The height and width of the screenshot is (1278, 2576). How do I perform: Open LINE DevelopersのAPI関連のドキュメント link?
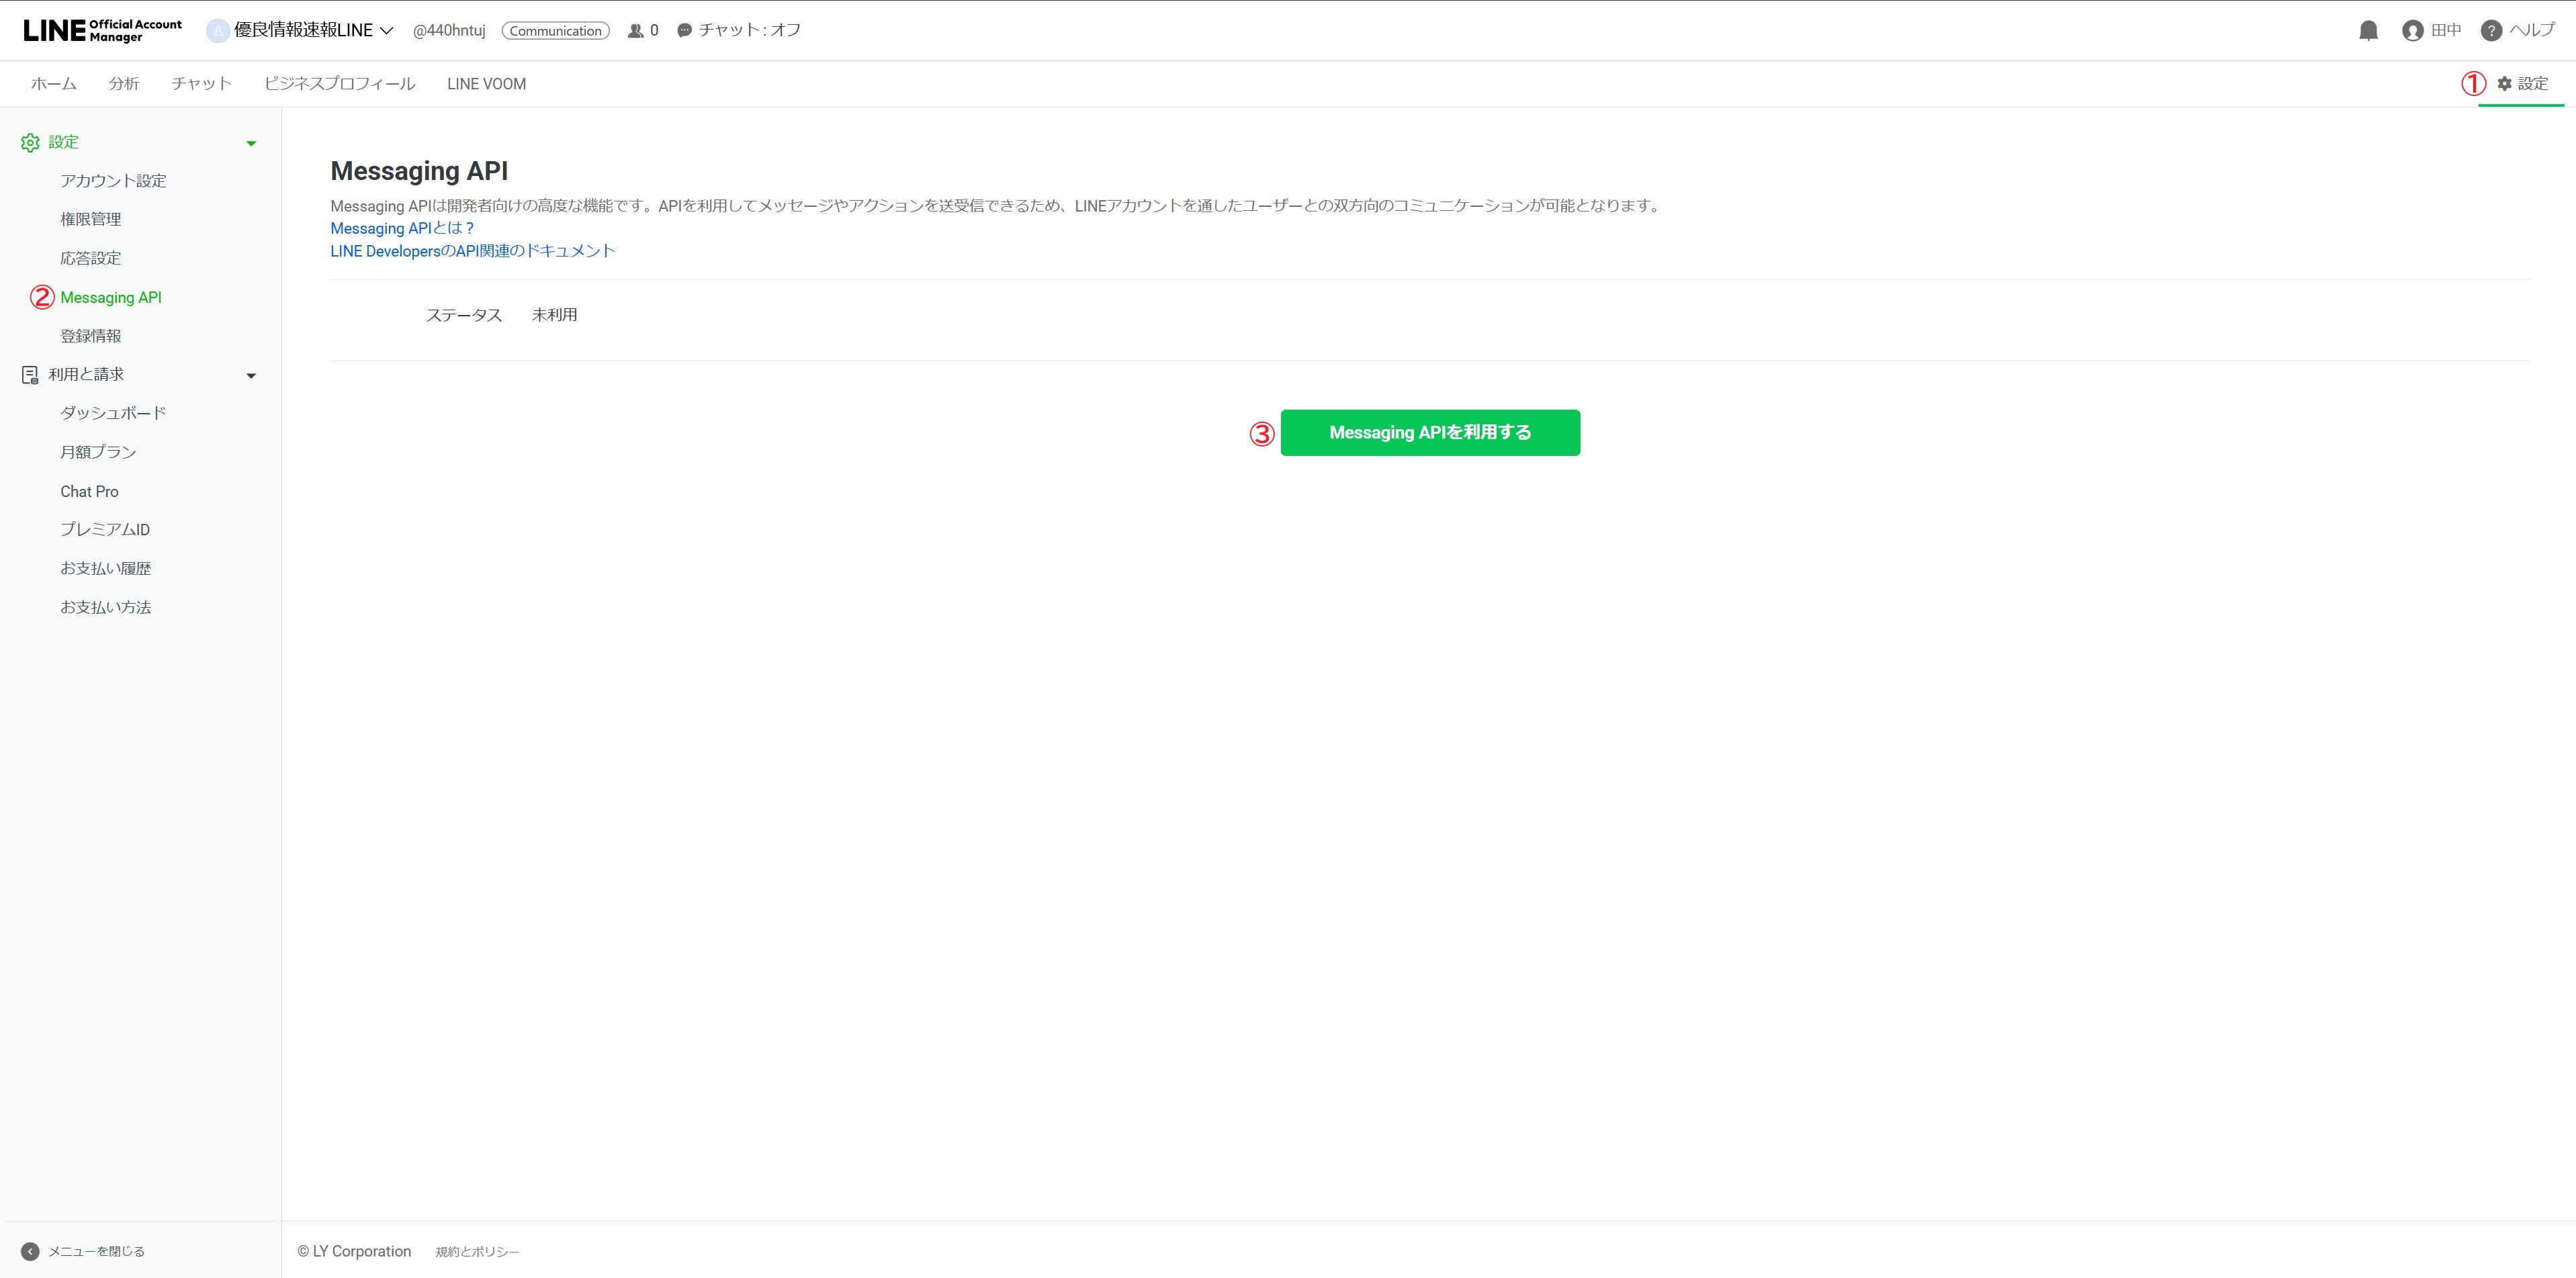coord(473,251)
